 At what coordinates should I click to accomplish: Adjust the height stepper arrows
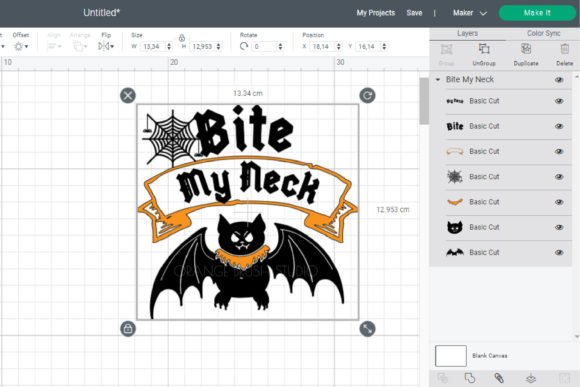[219, 47]
